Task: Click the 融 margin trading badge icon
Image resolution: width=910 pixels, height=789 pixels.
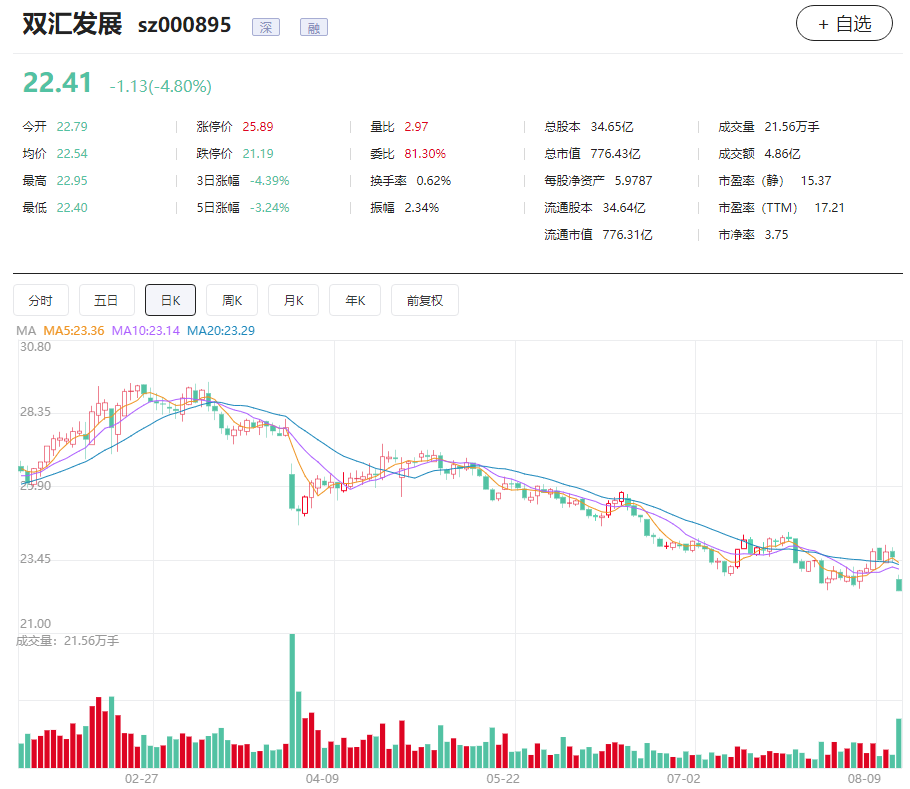Action: point(314,27)
